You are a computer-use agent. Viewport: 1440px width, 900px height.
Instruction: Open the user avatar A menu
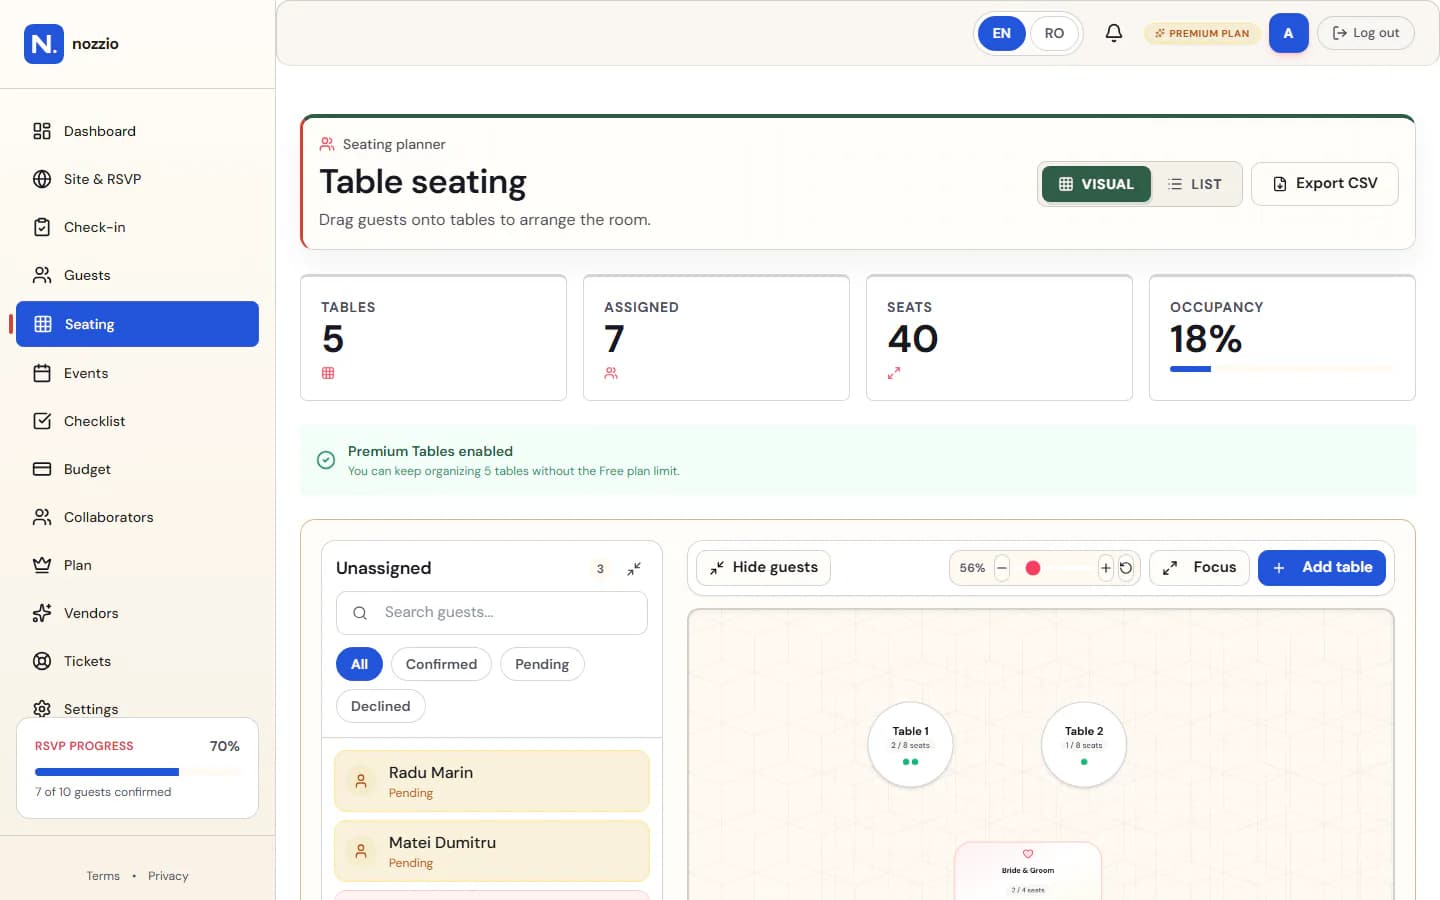[x=1288, y=33]
